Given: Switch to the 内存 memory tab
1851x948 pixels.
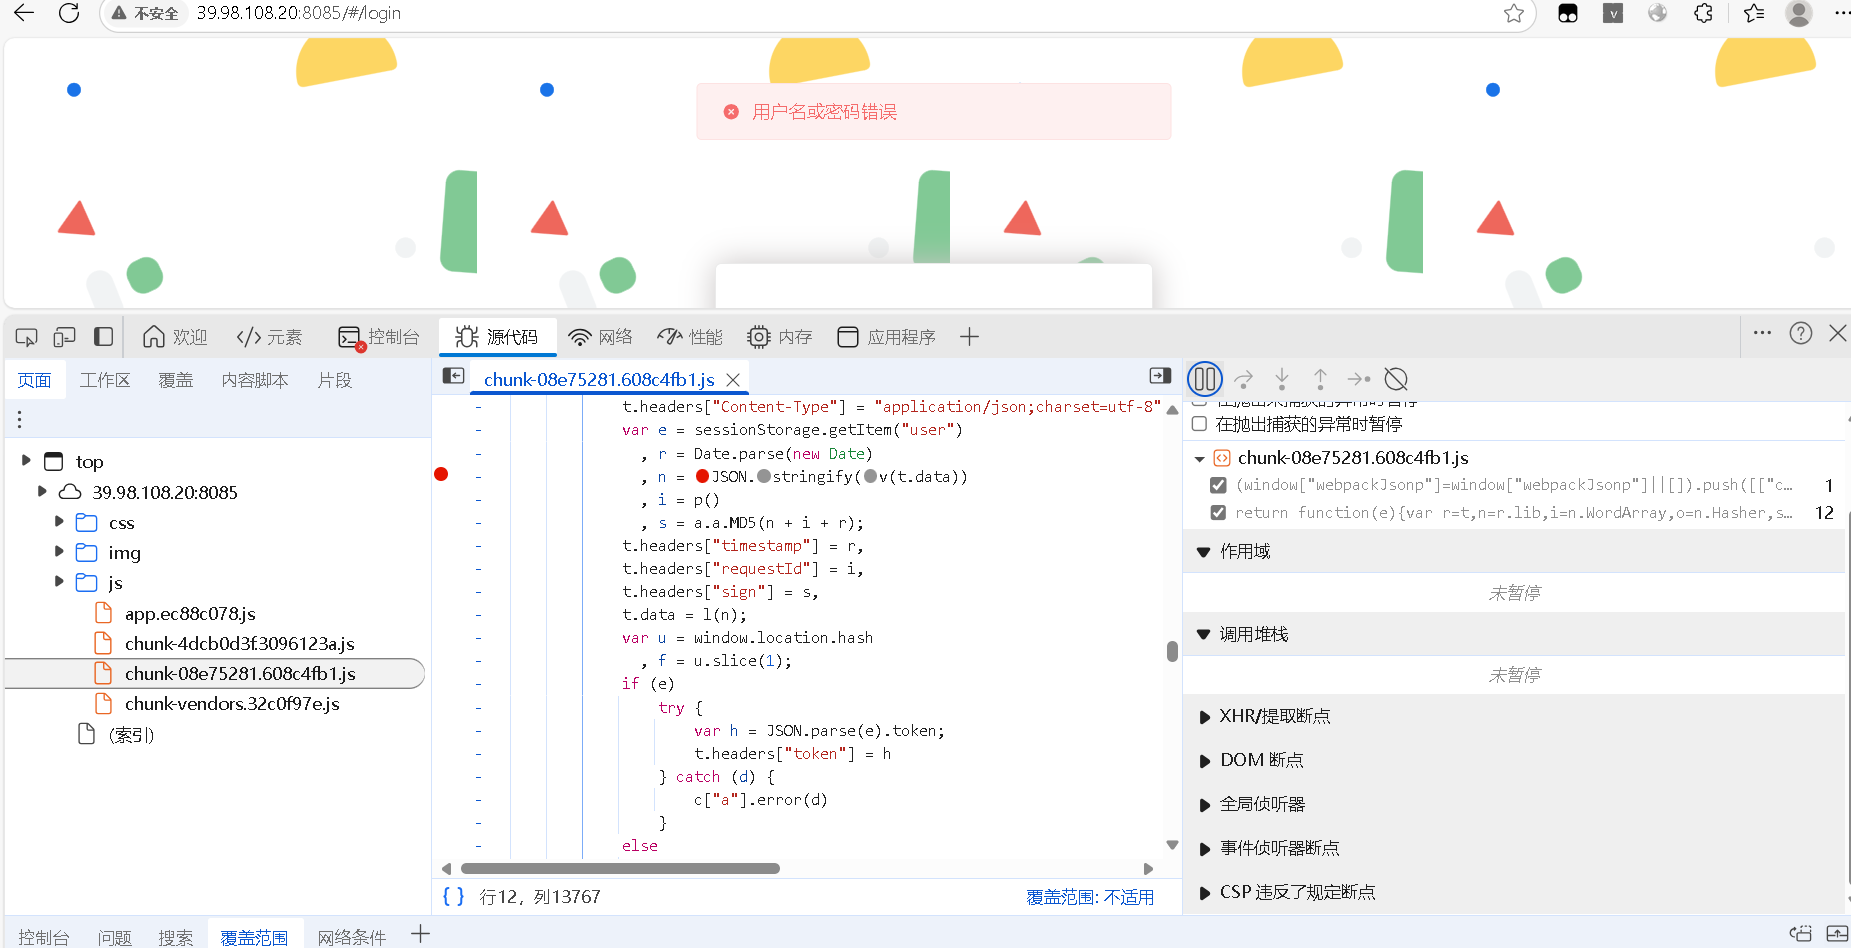Looking at the screenshot, I should point(780,337).
